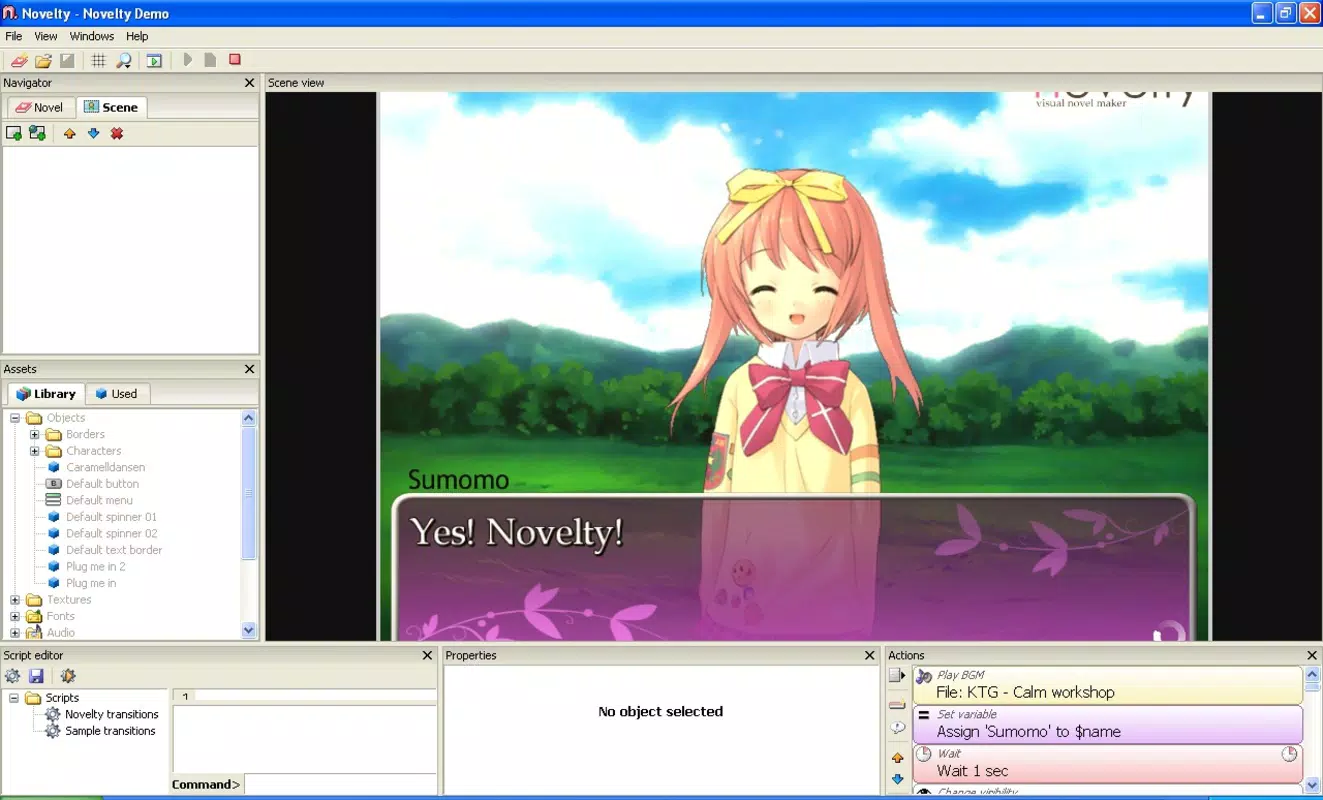The height and width of the screenshot is (800, 1323).
Task: Close the Properties panel
Action: [869, 655]
